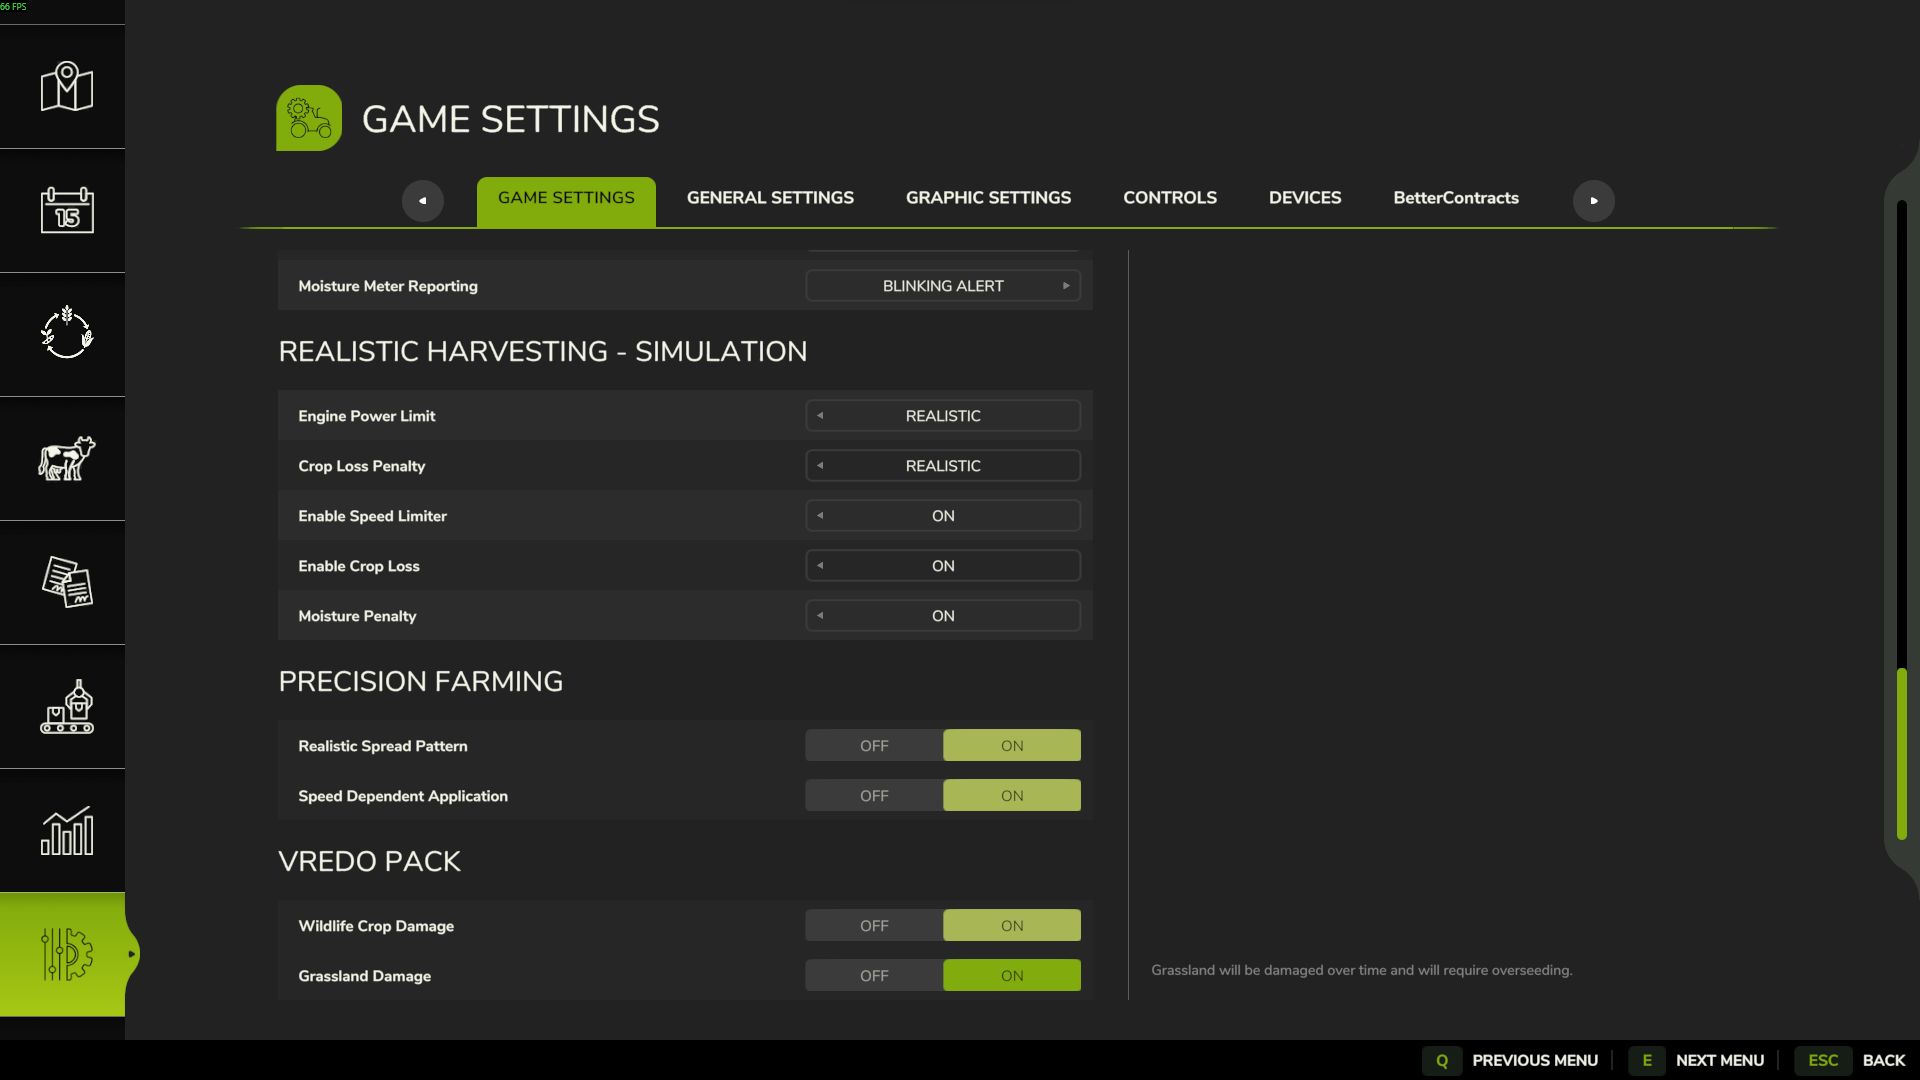Open the calendar menu from the sidebar

coord(63,210)
